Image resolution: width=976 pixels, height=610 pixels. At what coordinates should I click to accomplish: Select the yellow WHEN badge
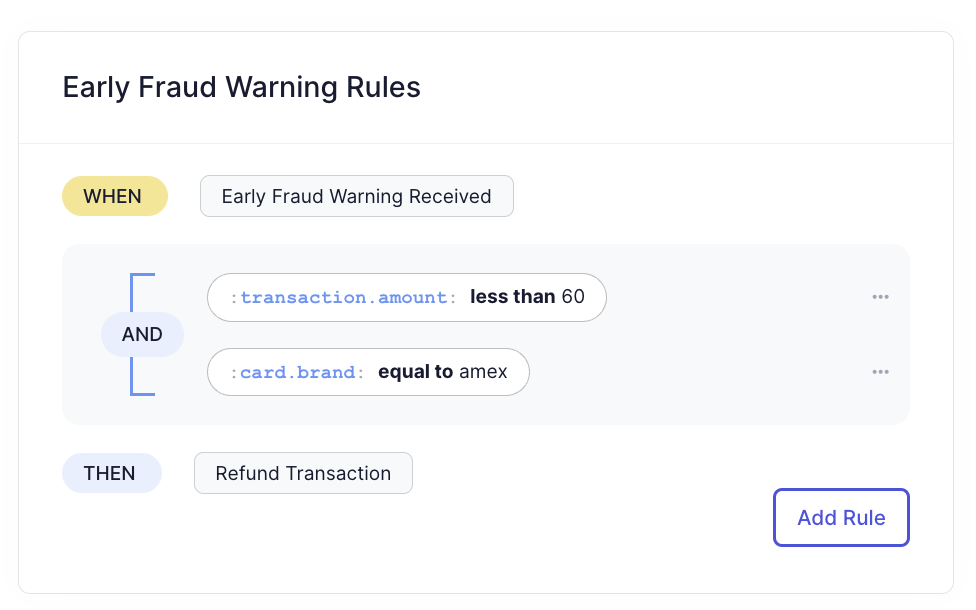(x=115, y=196)
